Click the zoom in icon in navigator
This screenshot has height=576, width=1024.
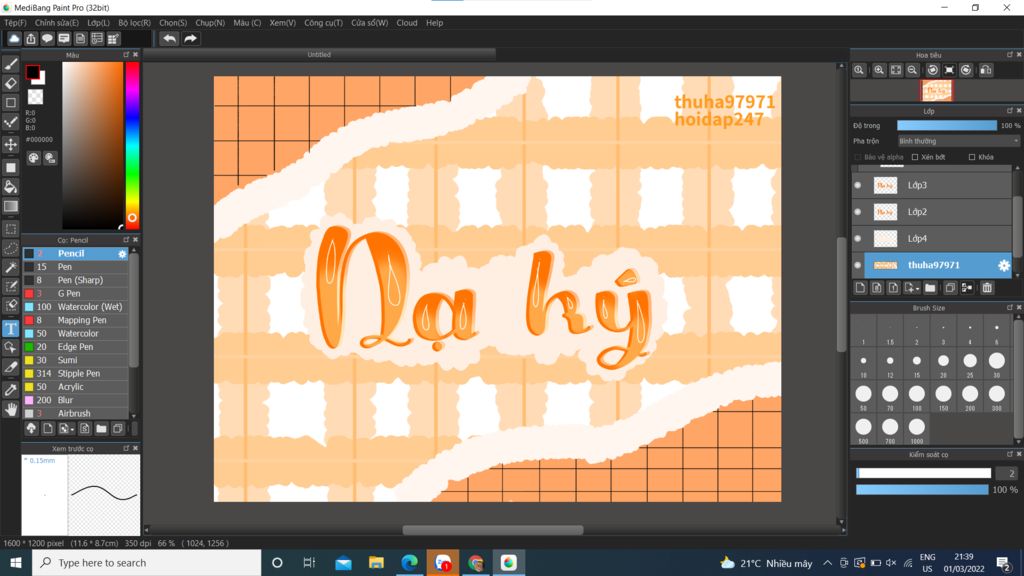click(x=879, y=70)
